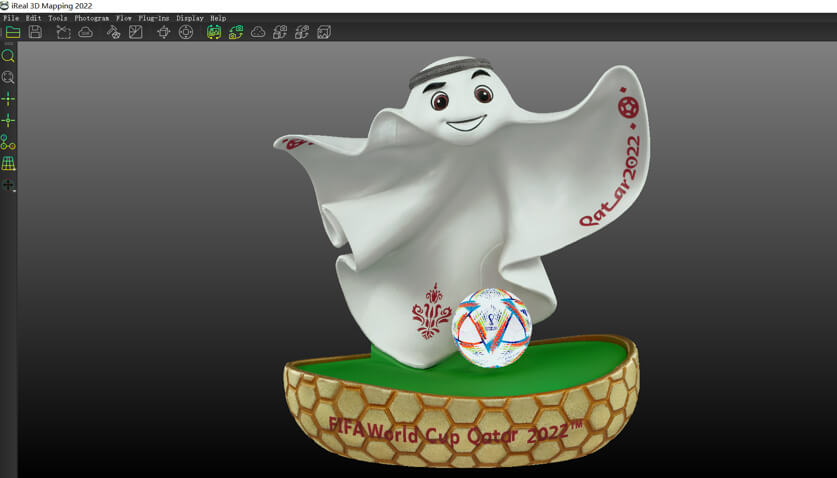
Task: Click the green two-camera swap icon
Action: [x=236, y=32]
